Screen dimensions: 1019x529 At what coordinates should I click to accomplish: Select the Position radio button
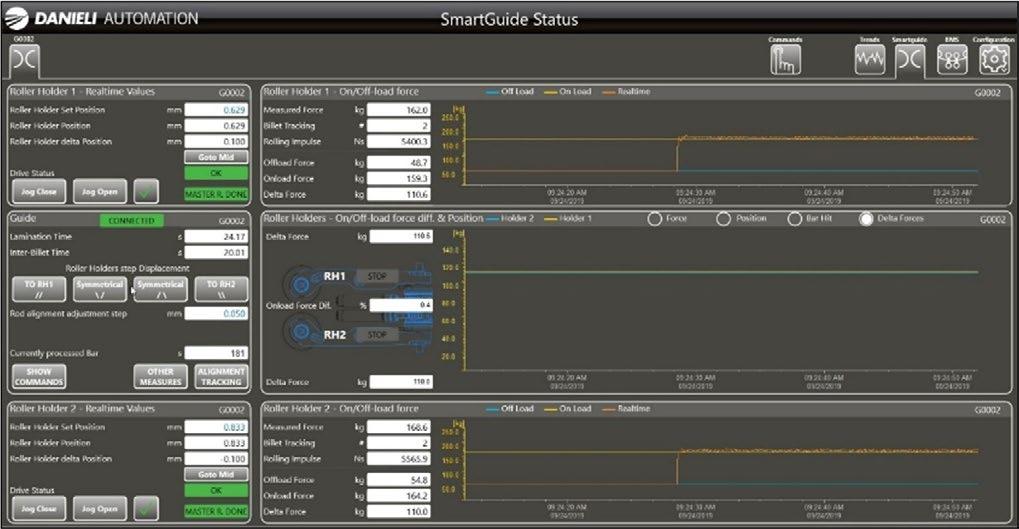[x=723, y=219]
